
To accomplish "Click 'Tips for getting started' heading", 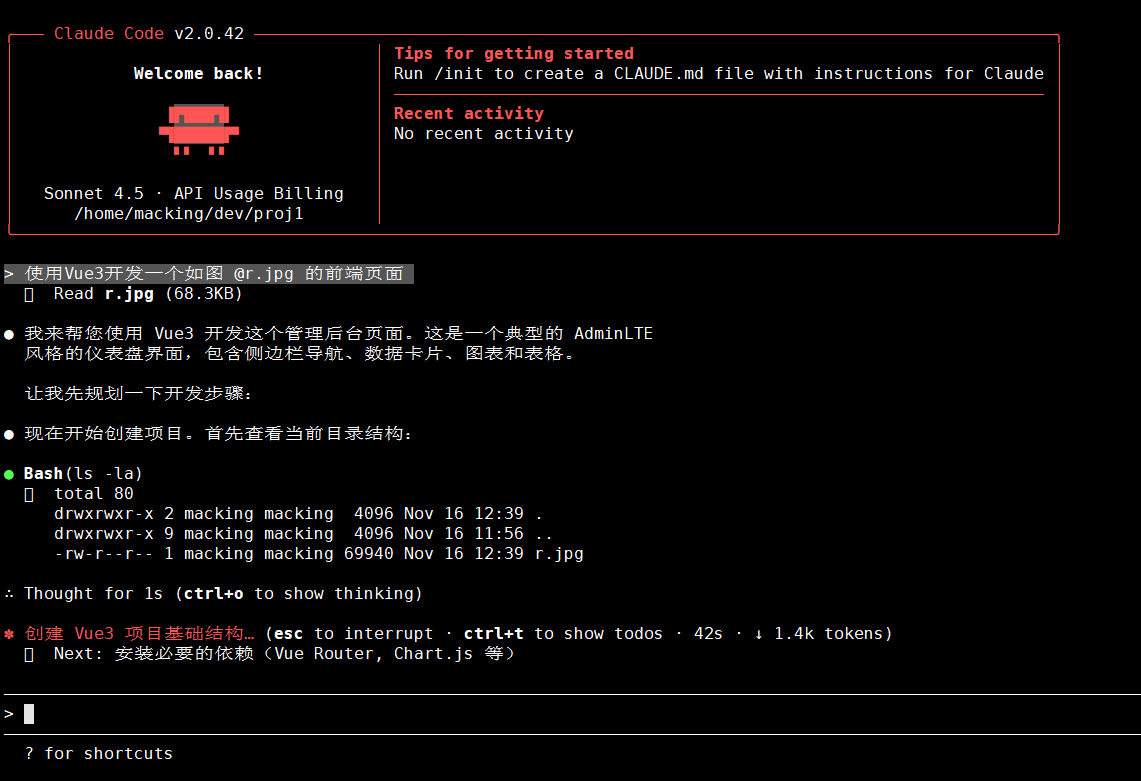I will [514, 53].
